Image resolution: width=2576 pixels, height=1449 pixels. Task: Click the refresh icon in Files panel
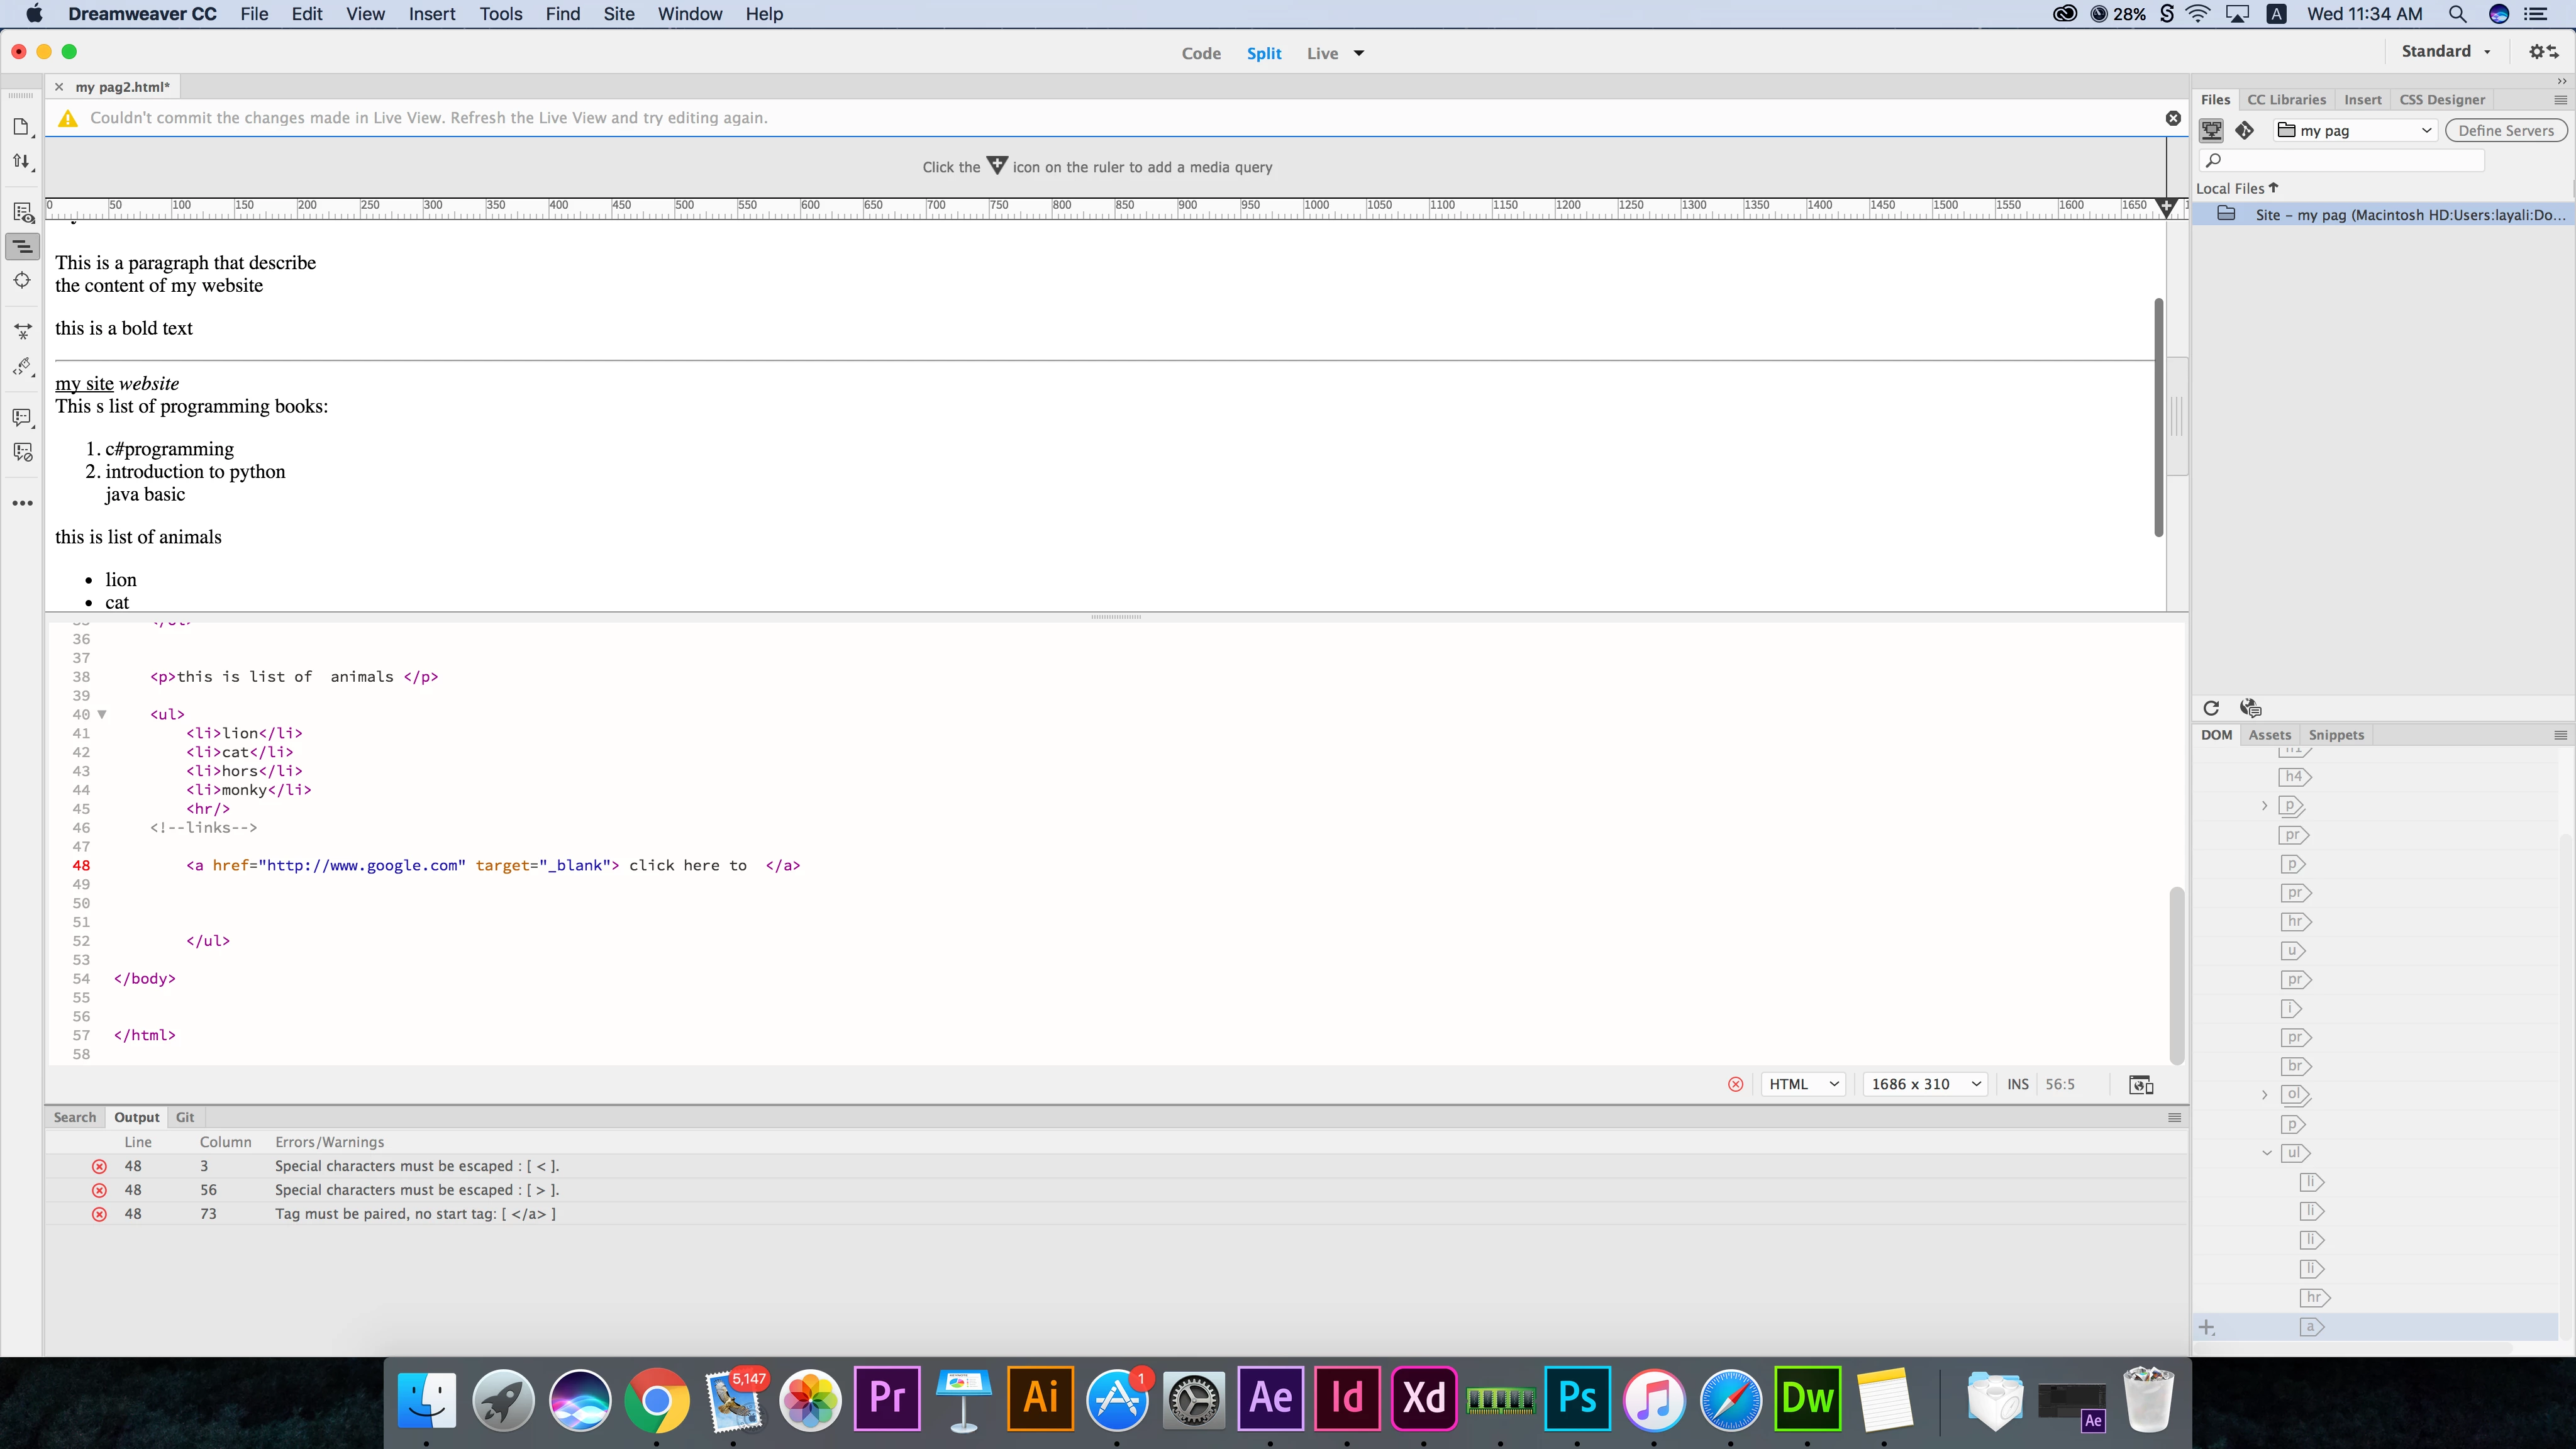2211,708
